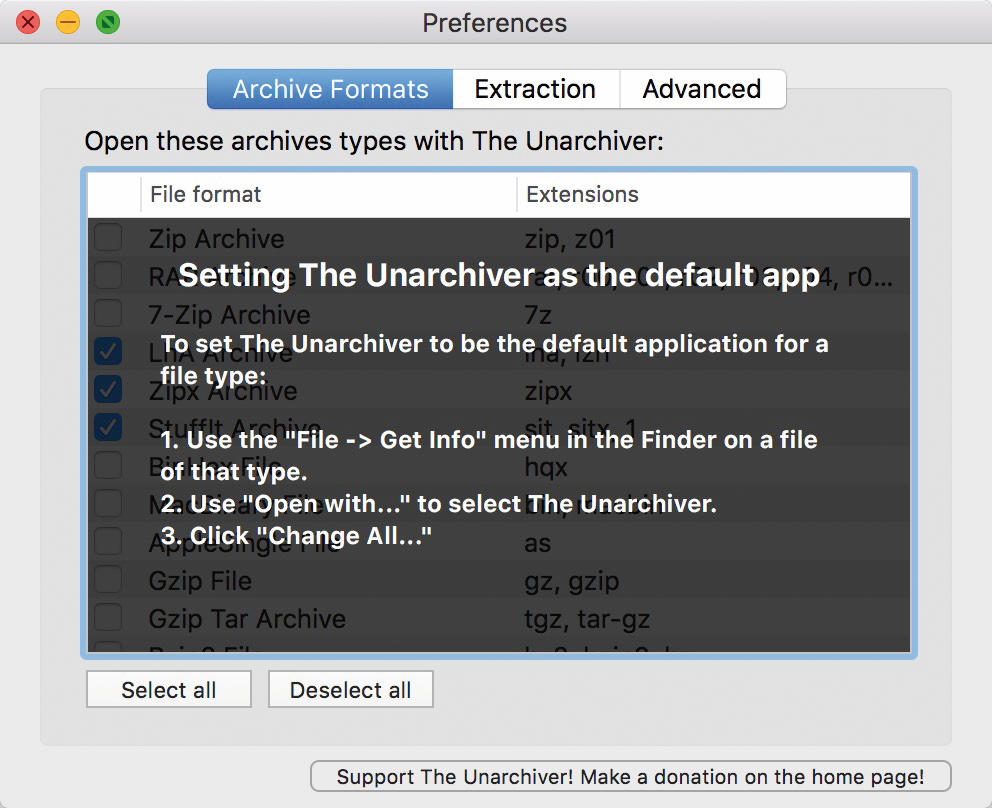Enable the Gzip Tar Archive checkbox
The width and height of the screenshot is (992, 808).
[108, 618]
